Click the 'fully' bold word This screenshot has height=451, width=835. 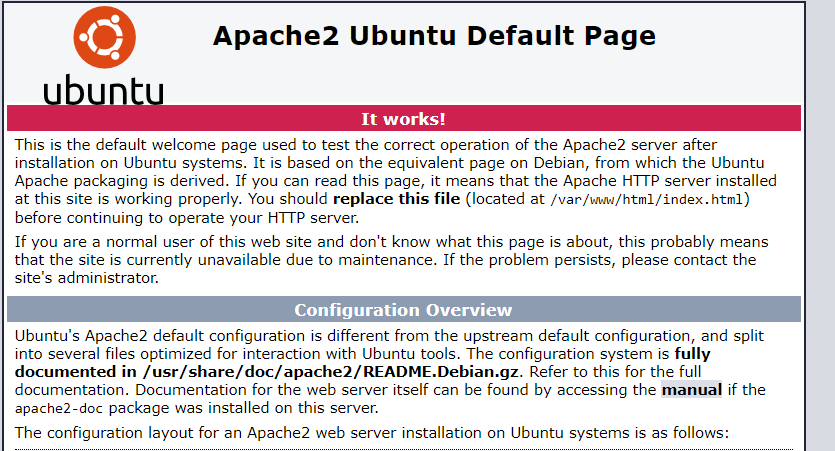(692, 354)
